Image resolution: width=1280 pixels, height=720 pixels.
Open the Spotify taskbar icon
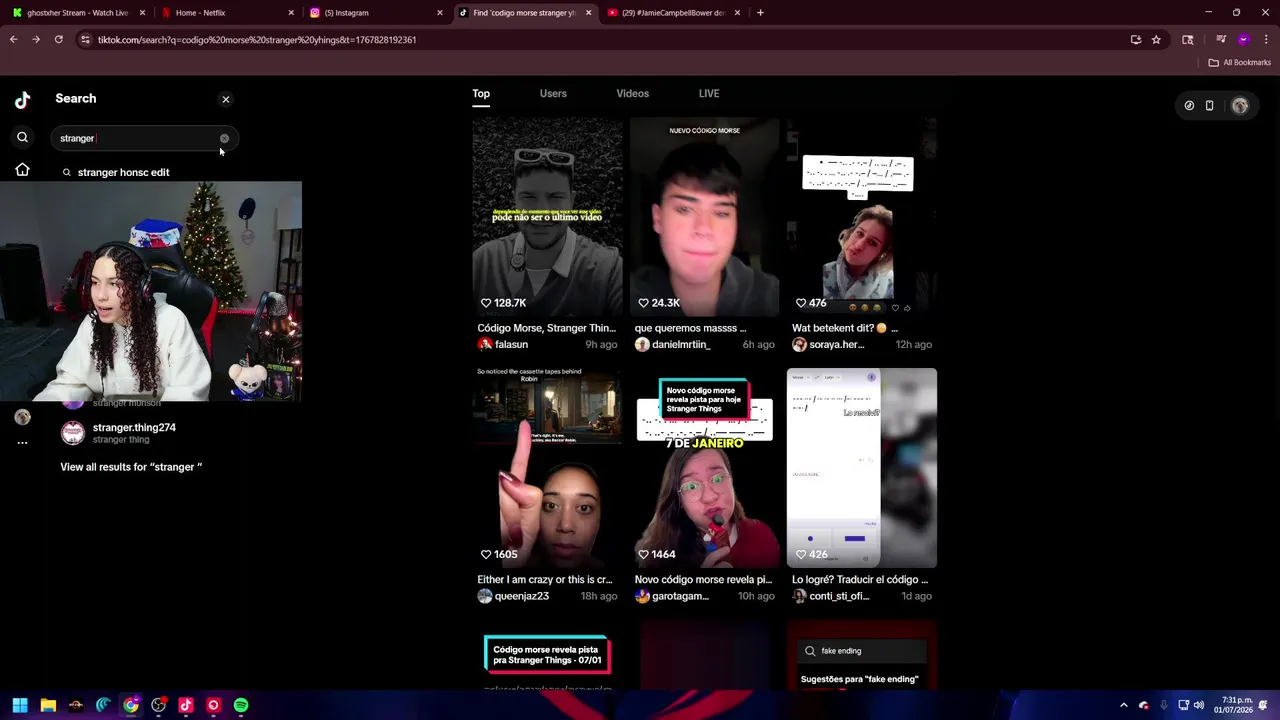pos(241,705)
